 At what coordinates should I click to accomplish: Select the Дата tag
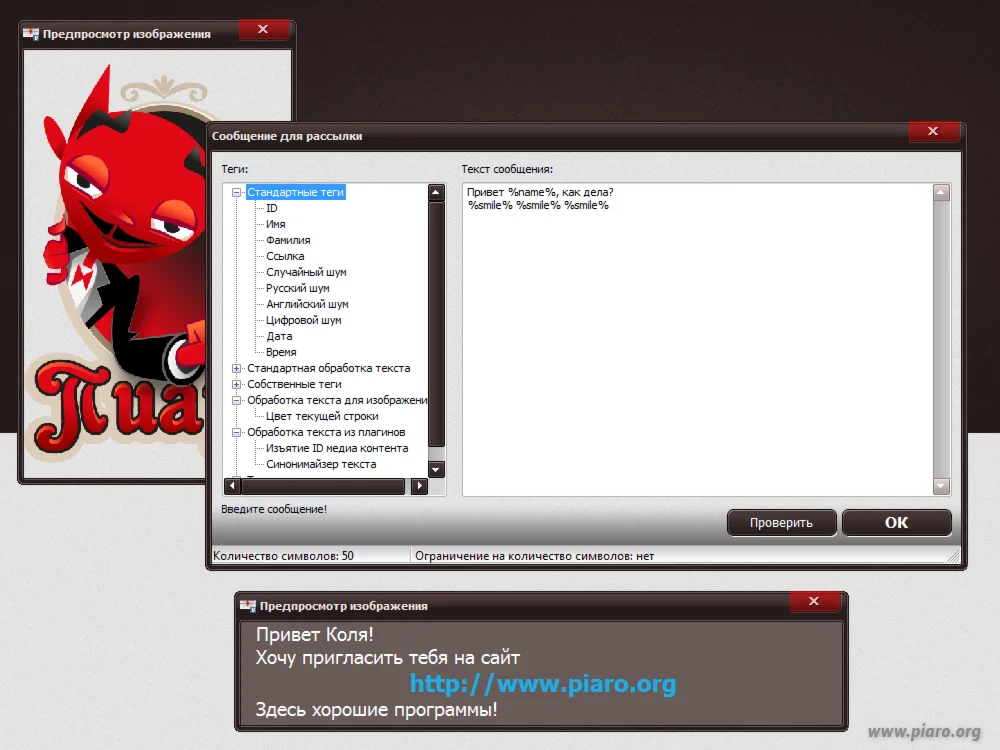tap(279, 336)
